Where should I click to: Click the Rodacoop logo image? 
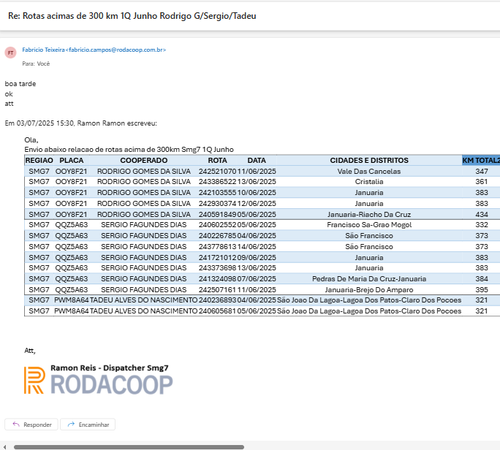[98, 380]
